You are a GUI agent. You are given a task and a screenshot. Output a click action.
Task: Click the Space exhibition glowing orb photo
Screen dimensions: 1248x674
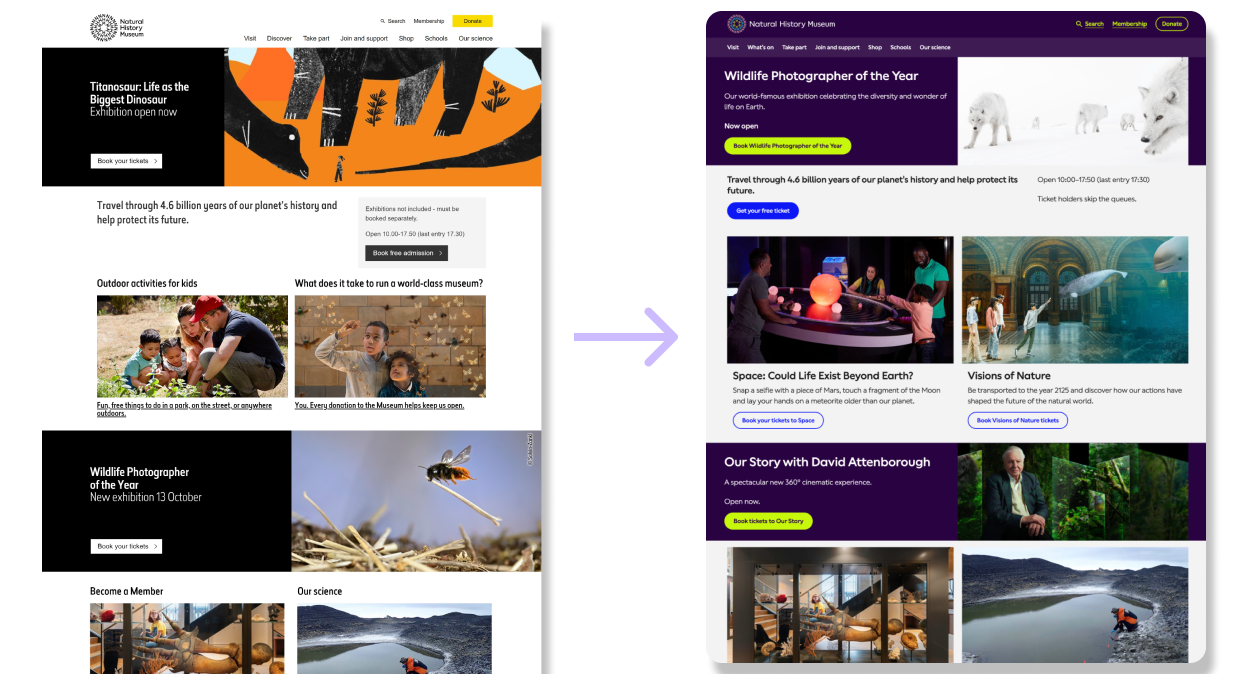pyautogui.click(x=840, y=300)
